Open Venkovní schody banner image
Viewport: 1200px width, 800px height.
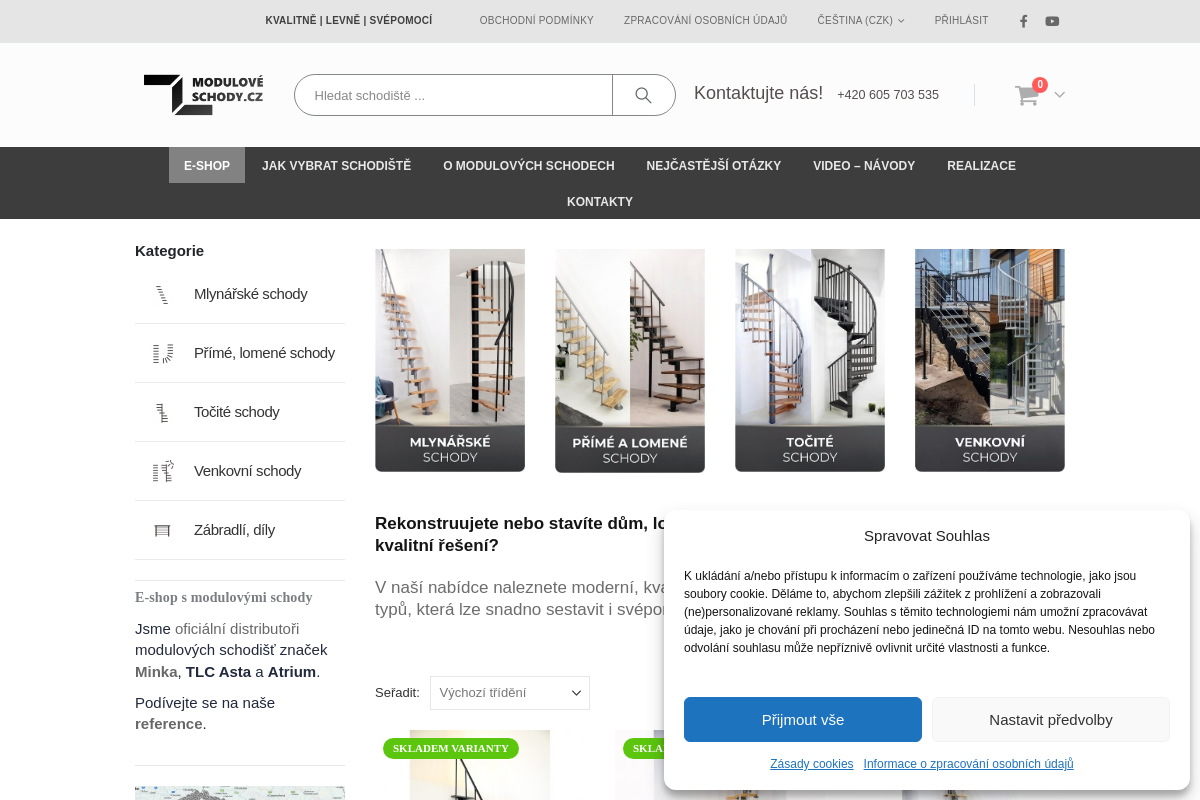990,360
